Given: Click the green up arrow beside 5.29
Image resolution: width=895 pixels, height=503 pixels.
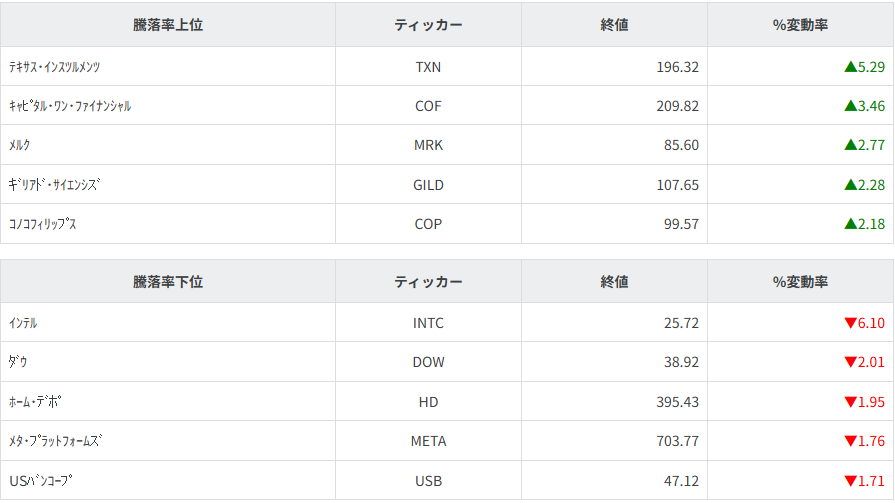Looking at the screenshot, I should tap(850, 67).
